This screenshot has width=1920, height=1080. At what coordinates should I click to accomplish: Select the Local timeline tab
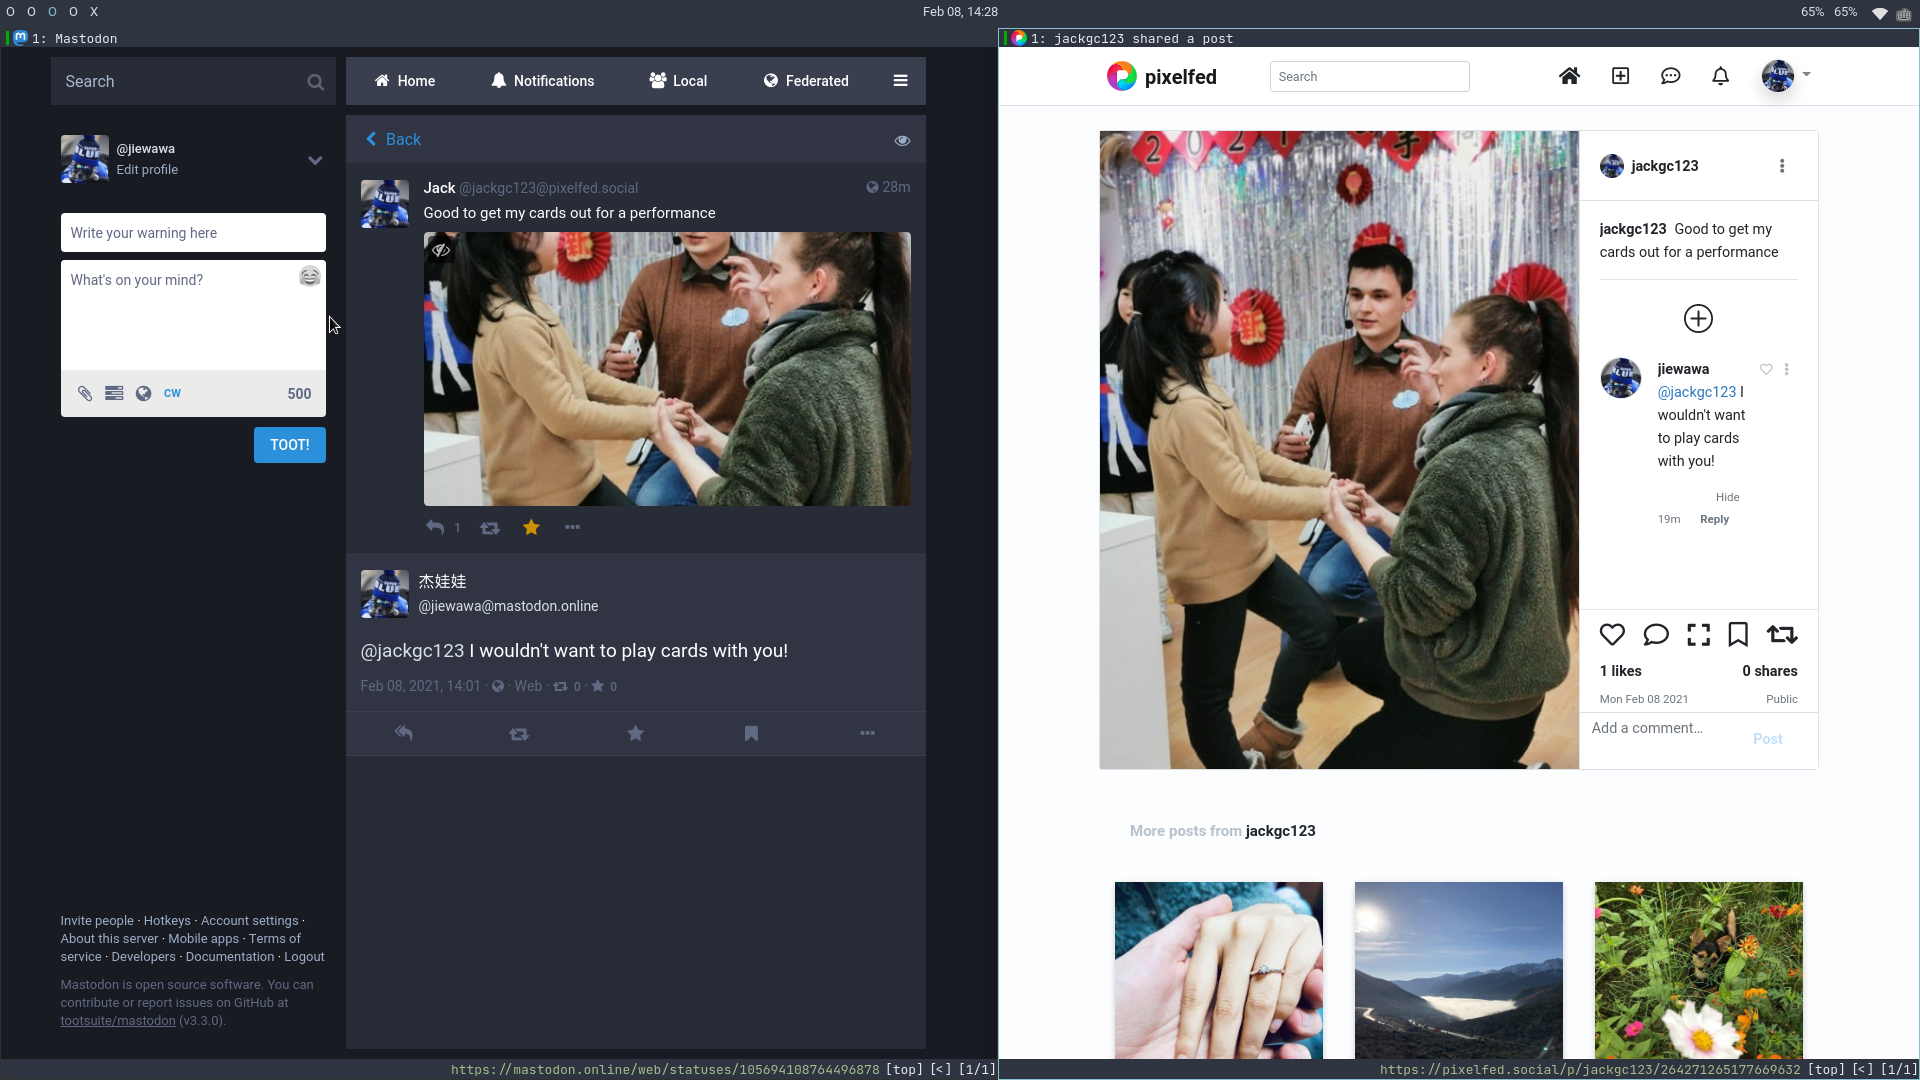click(679, 80)
